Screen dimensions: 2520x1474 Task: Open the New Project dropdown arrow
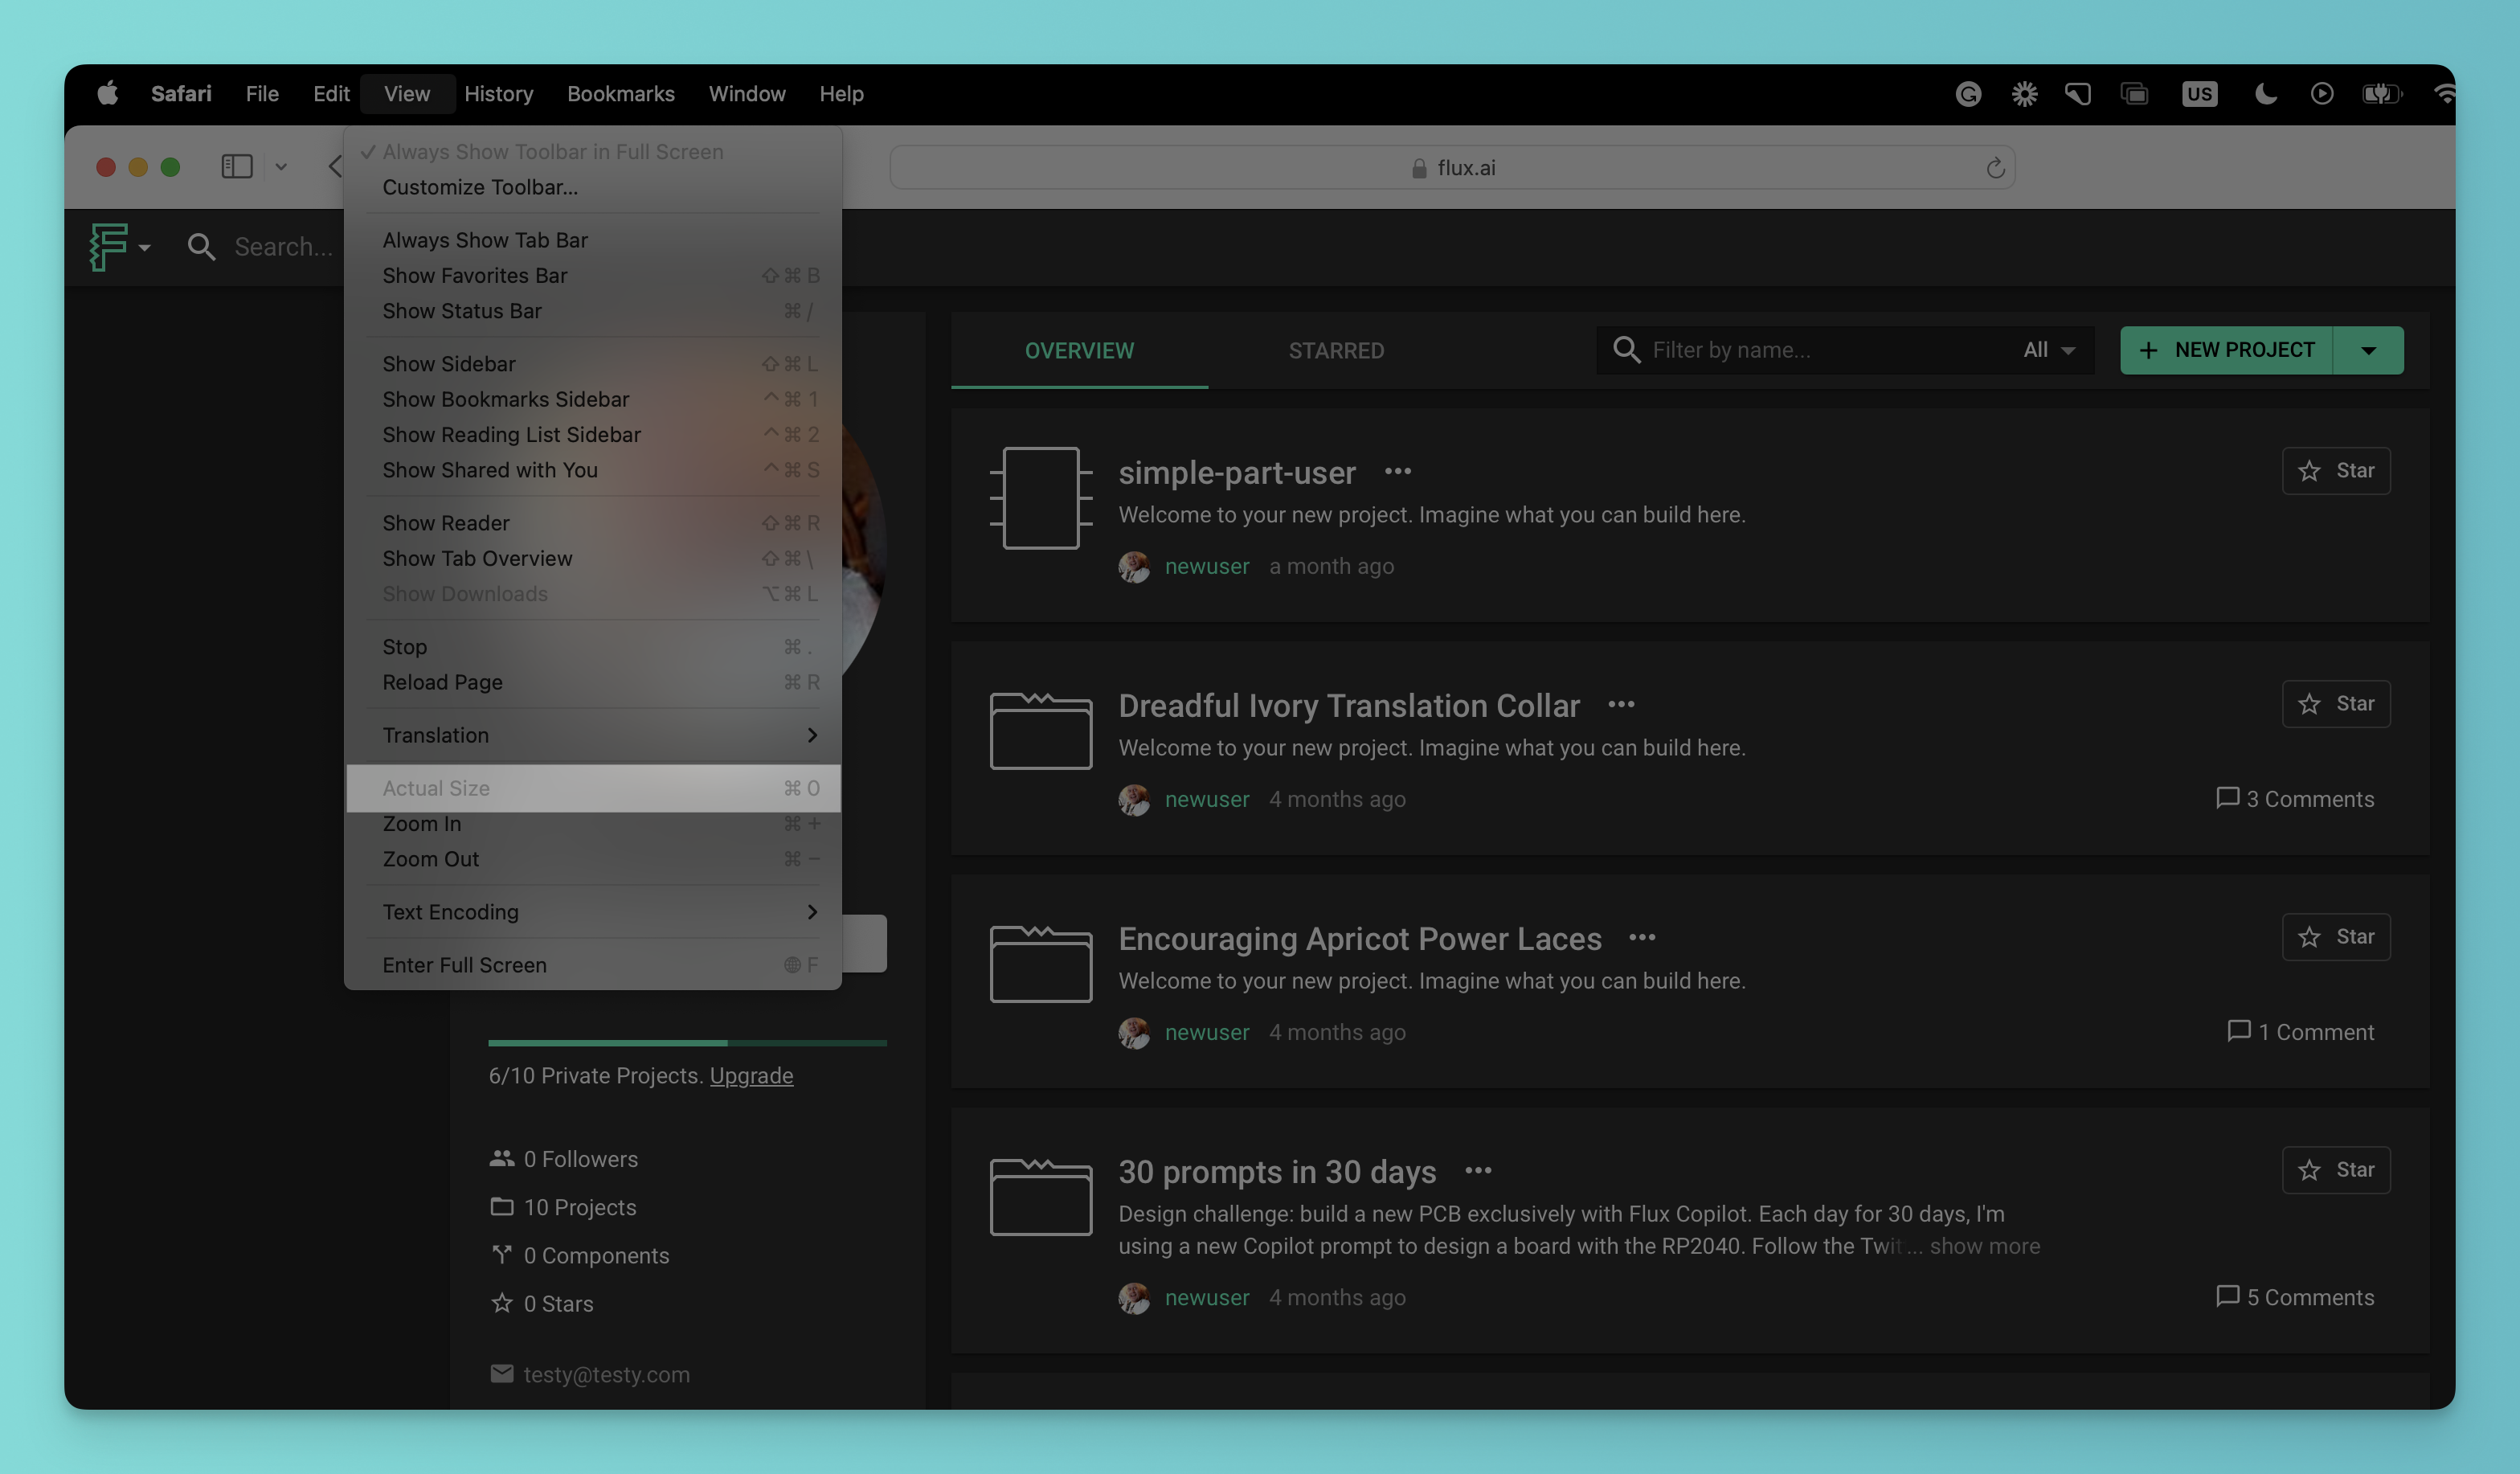tap(2367, 349)
